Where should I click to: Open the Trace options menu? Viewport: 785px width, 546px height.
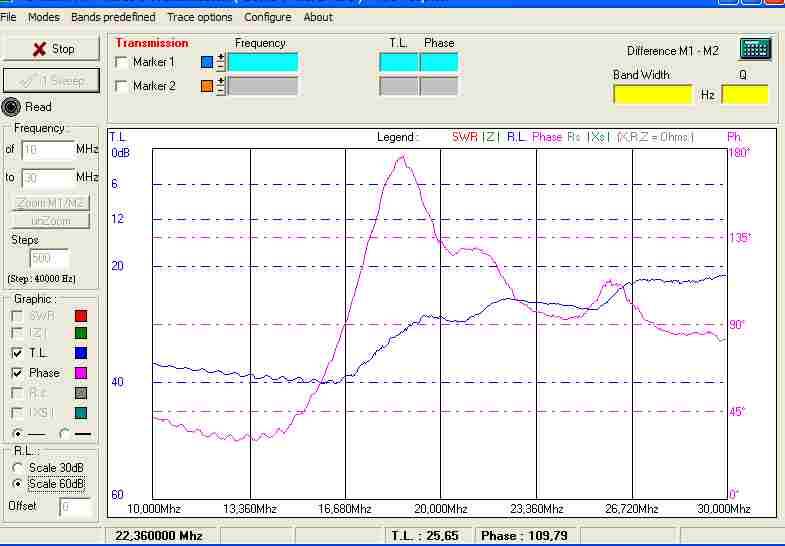(x=200, y=17)
